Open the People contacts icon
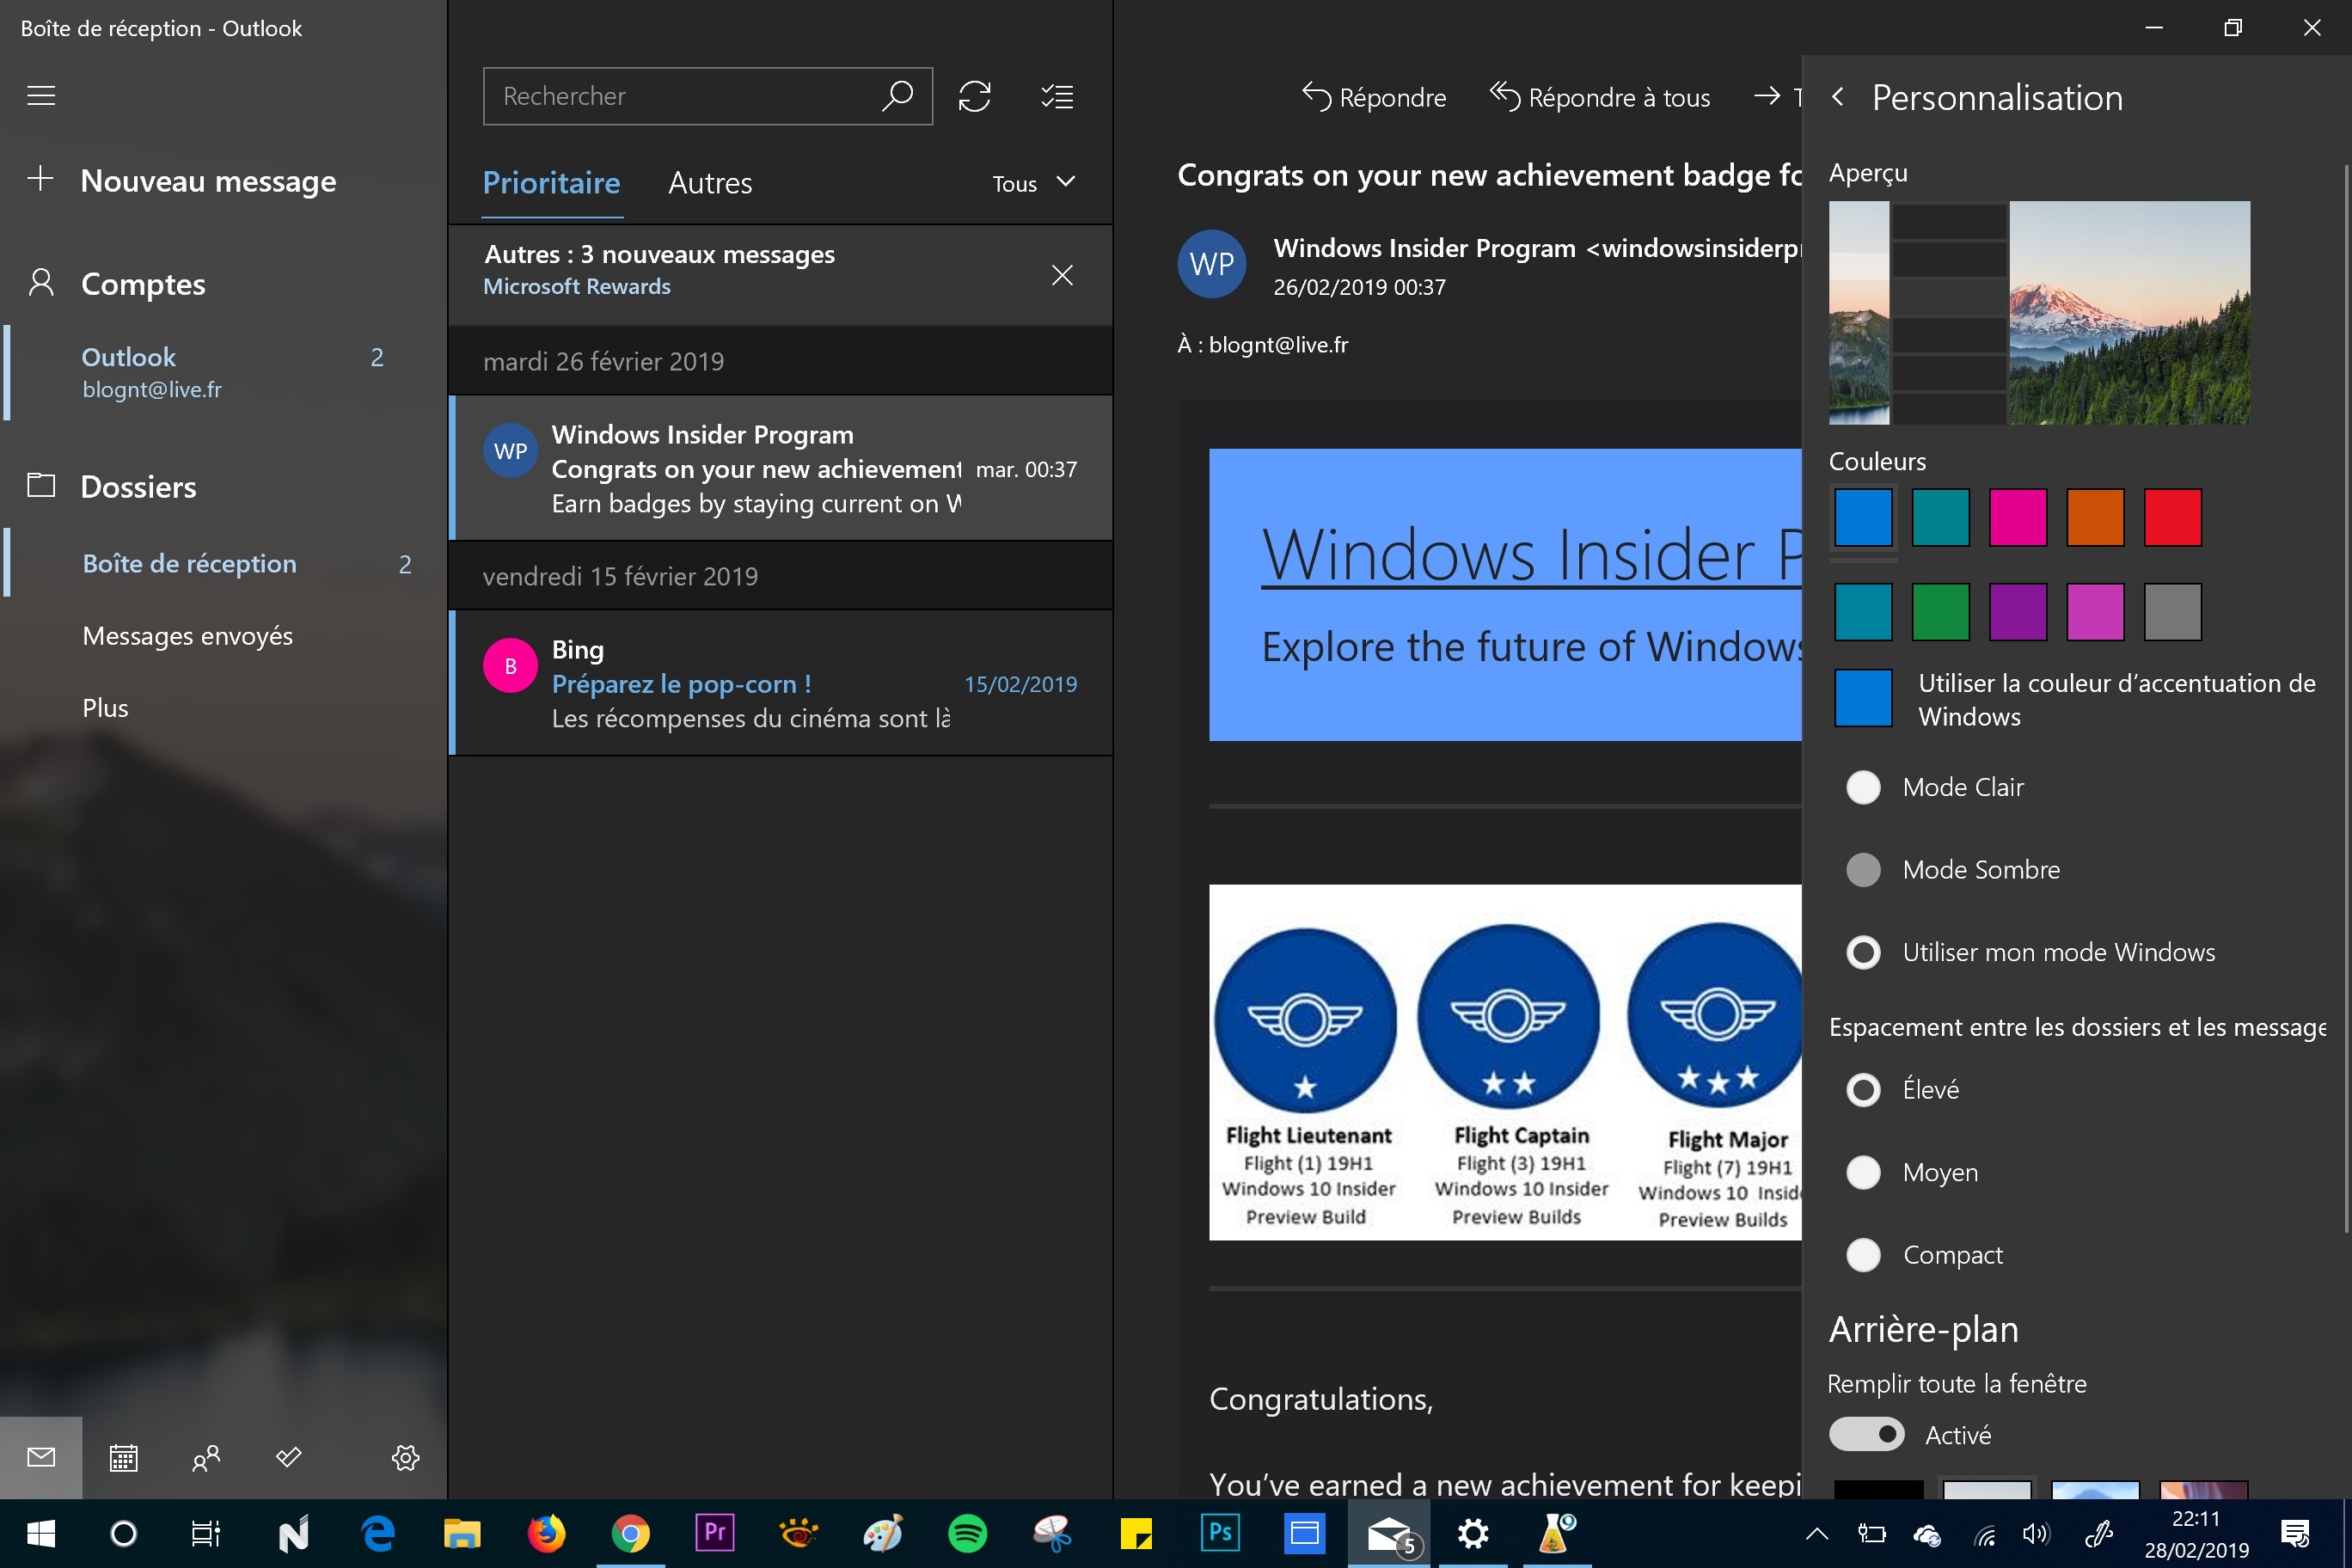Screen dimensions: 2352x1568 (x=205, y=1457)
